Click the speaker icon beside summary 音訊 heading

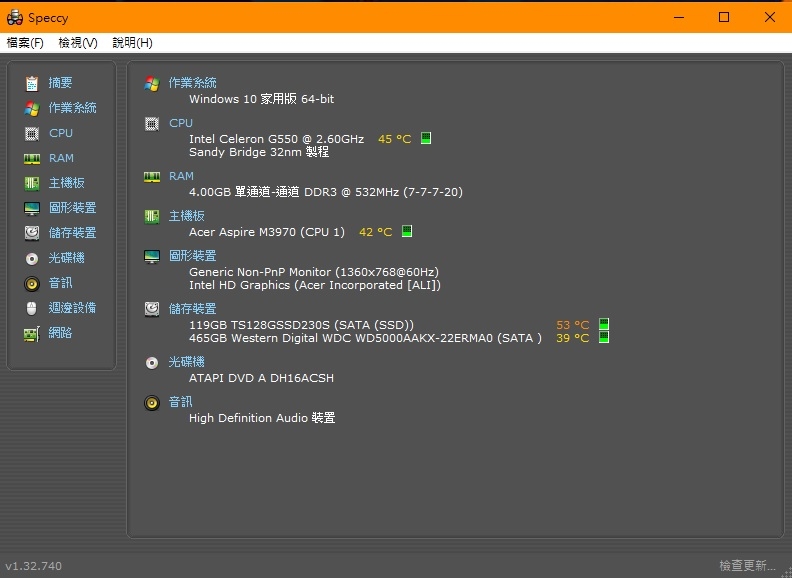[x=152, y=403]
